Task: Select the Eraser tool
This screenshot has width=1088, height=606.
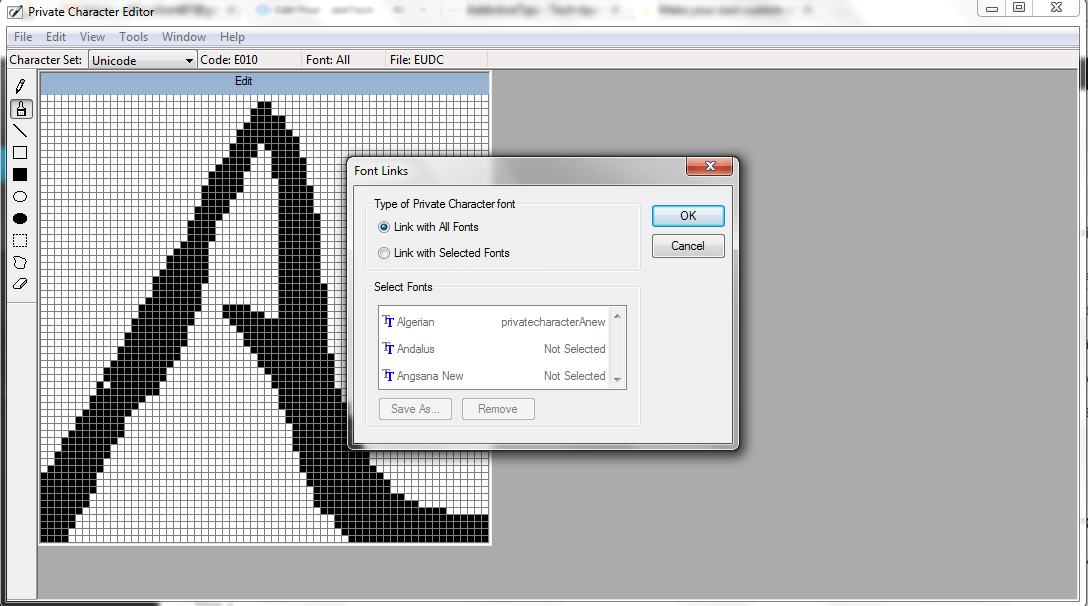Action: tap(20, 284)
